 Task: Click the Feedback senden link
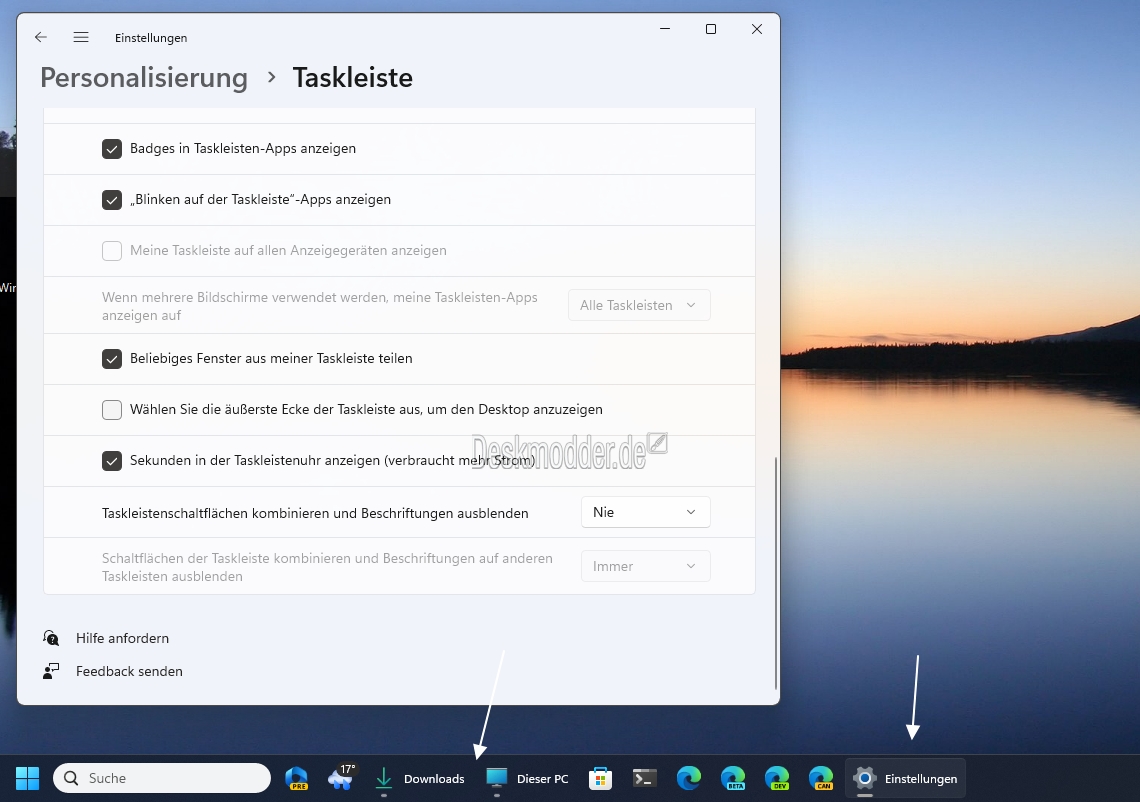[x=129, y=671]
